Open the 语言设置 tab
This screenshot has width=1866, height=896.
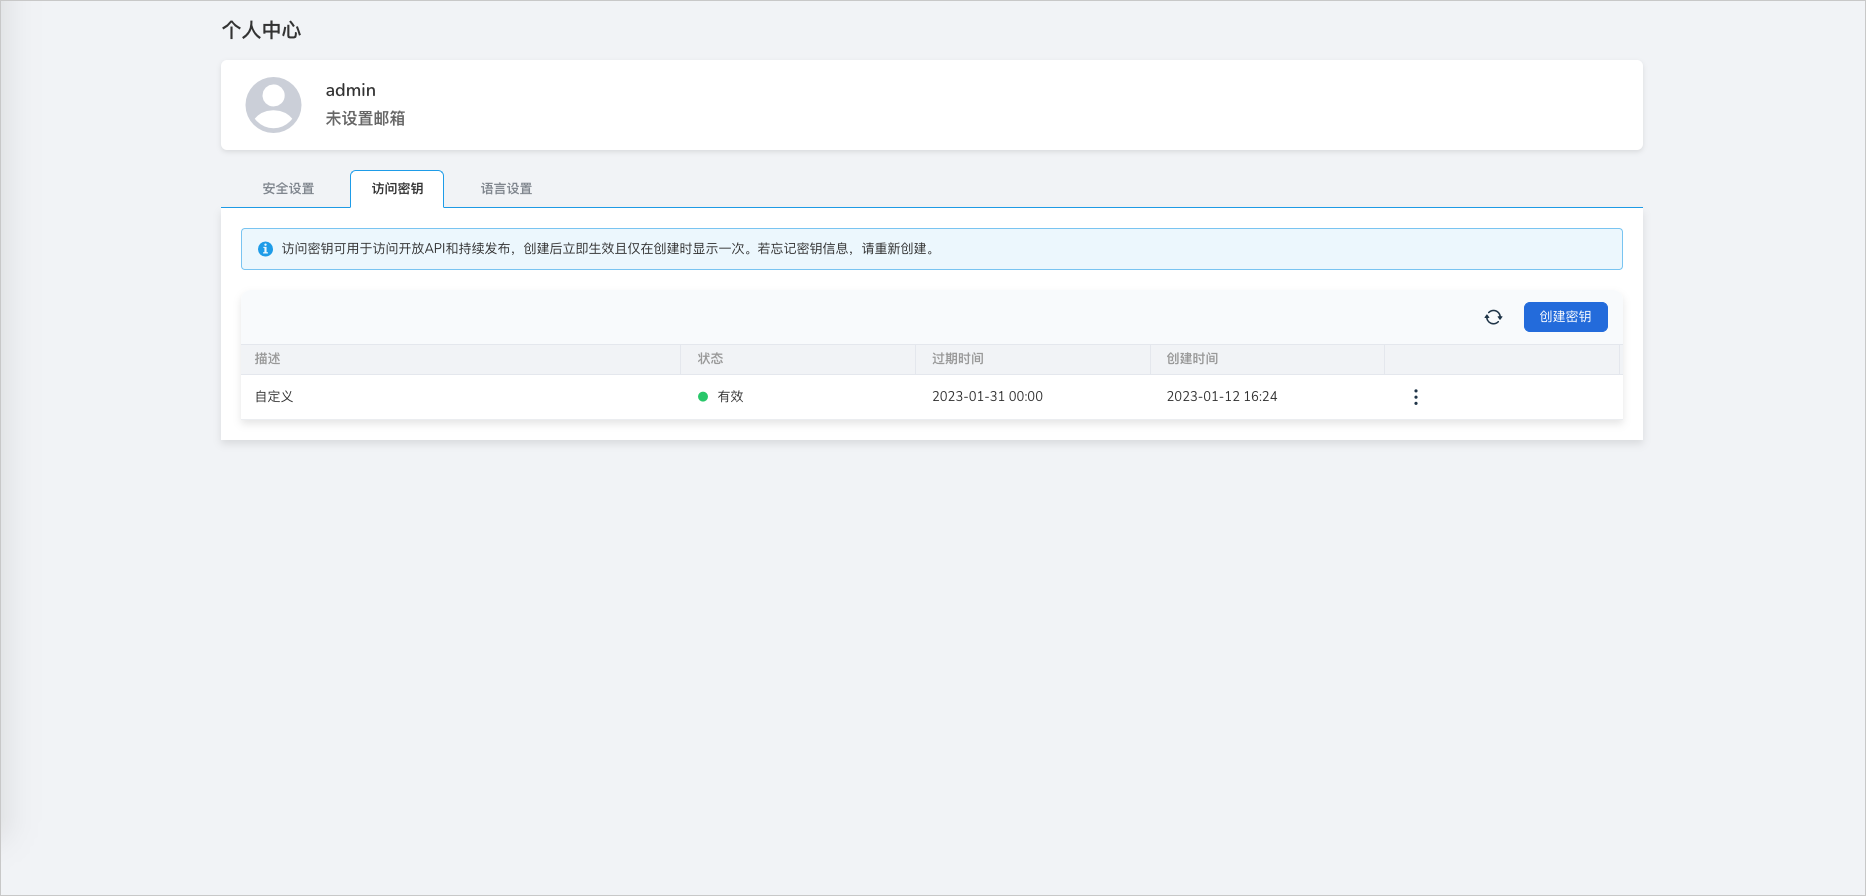coord(506,189)
